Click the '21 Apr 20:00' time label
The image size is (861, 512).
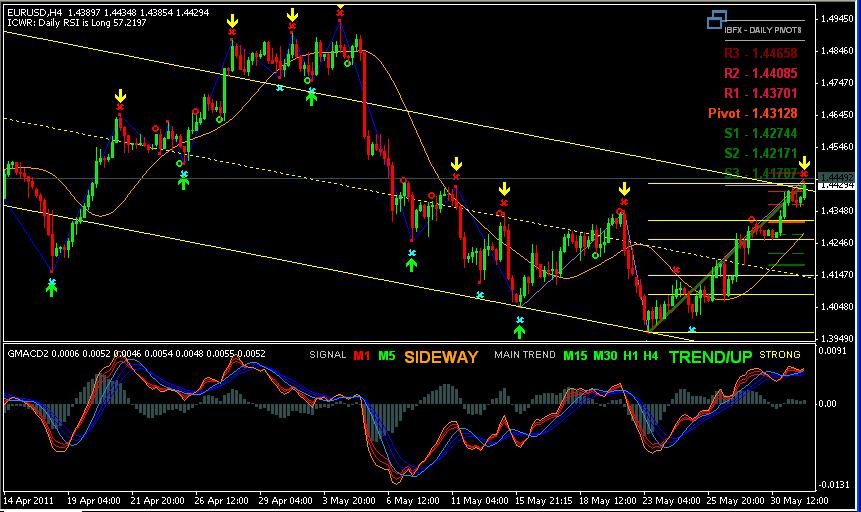tap(158, 500)
